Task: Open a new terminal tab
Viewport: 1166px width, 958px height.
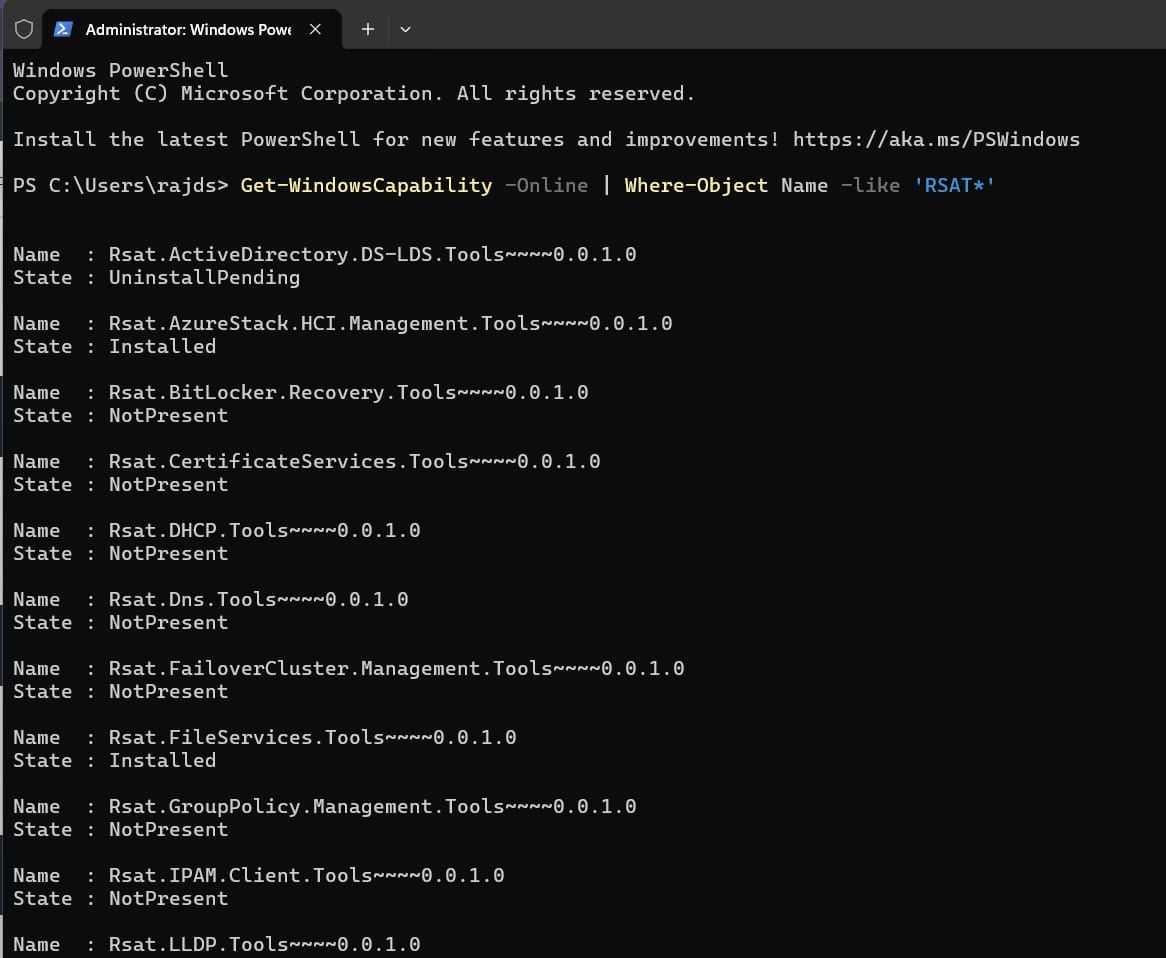Action: coord(368,29)
